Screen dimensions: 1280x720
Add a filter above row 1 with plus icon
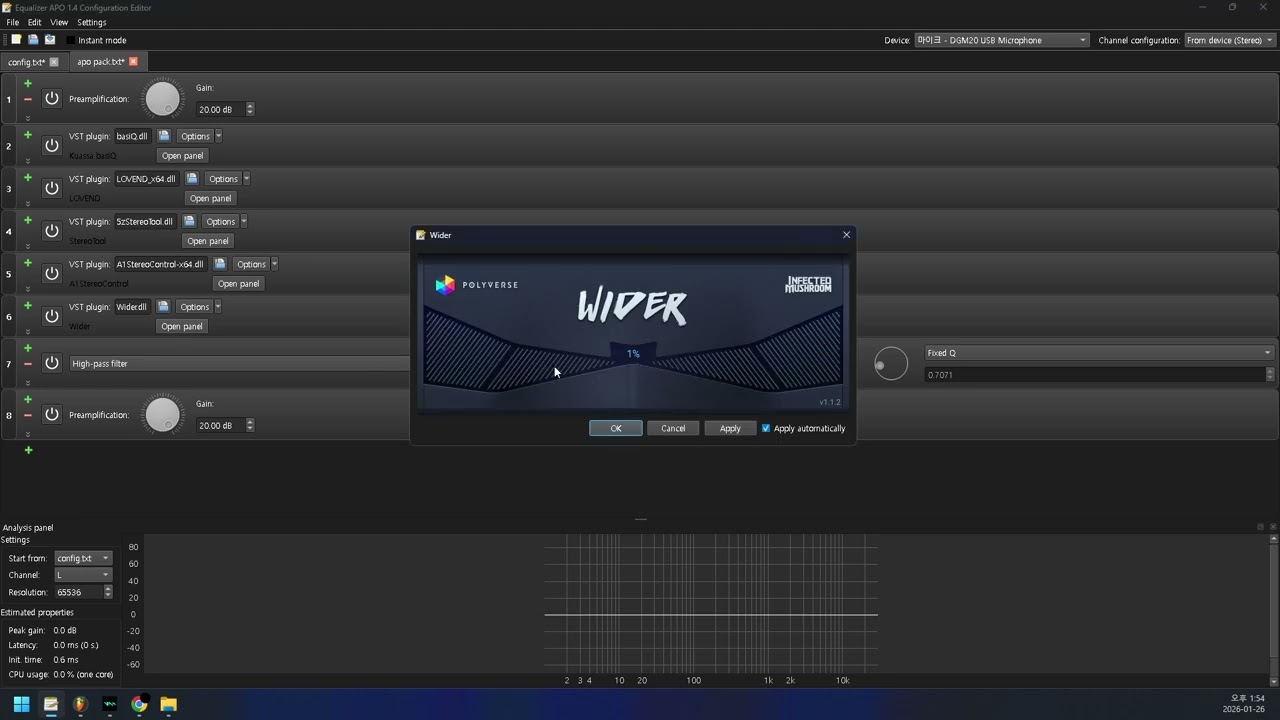[28, 83]
